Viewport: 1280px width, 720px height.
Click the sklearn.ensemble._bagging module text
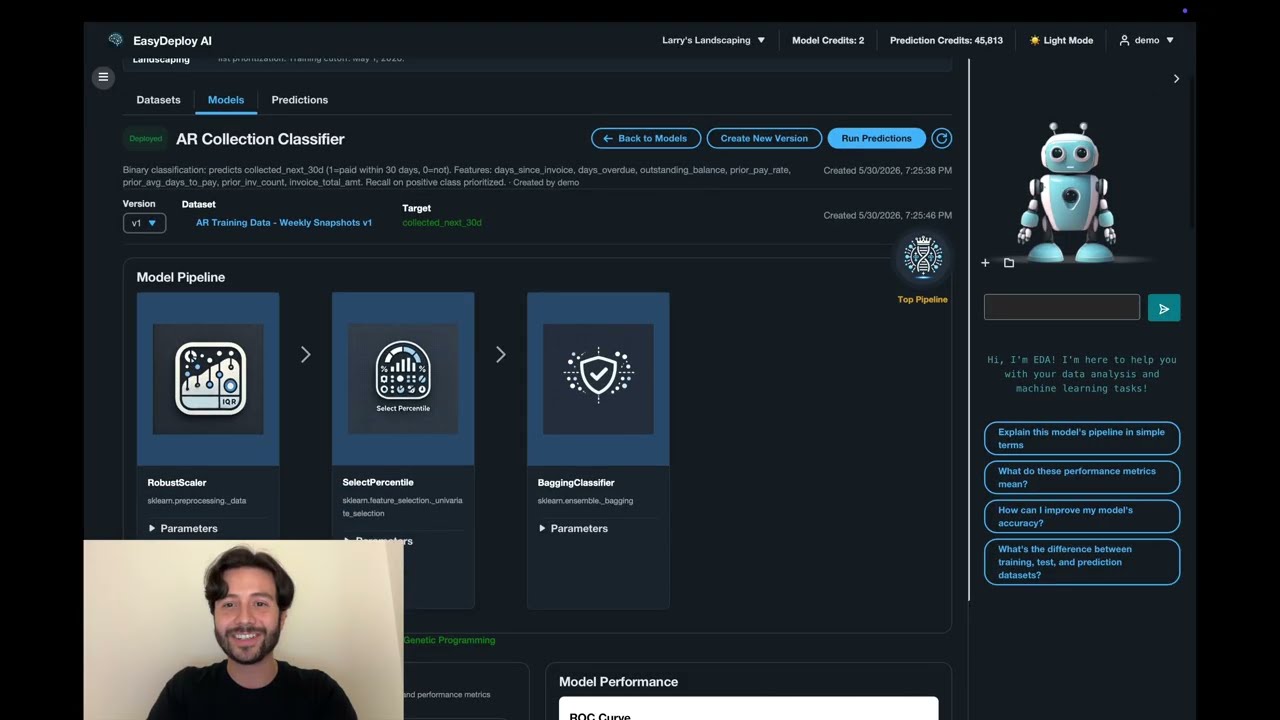586,500
